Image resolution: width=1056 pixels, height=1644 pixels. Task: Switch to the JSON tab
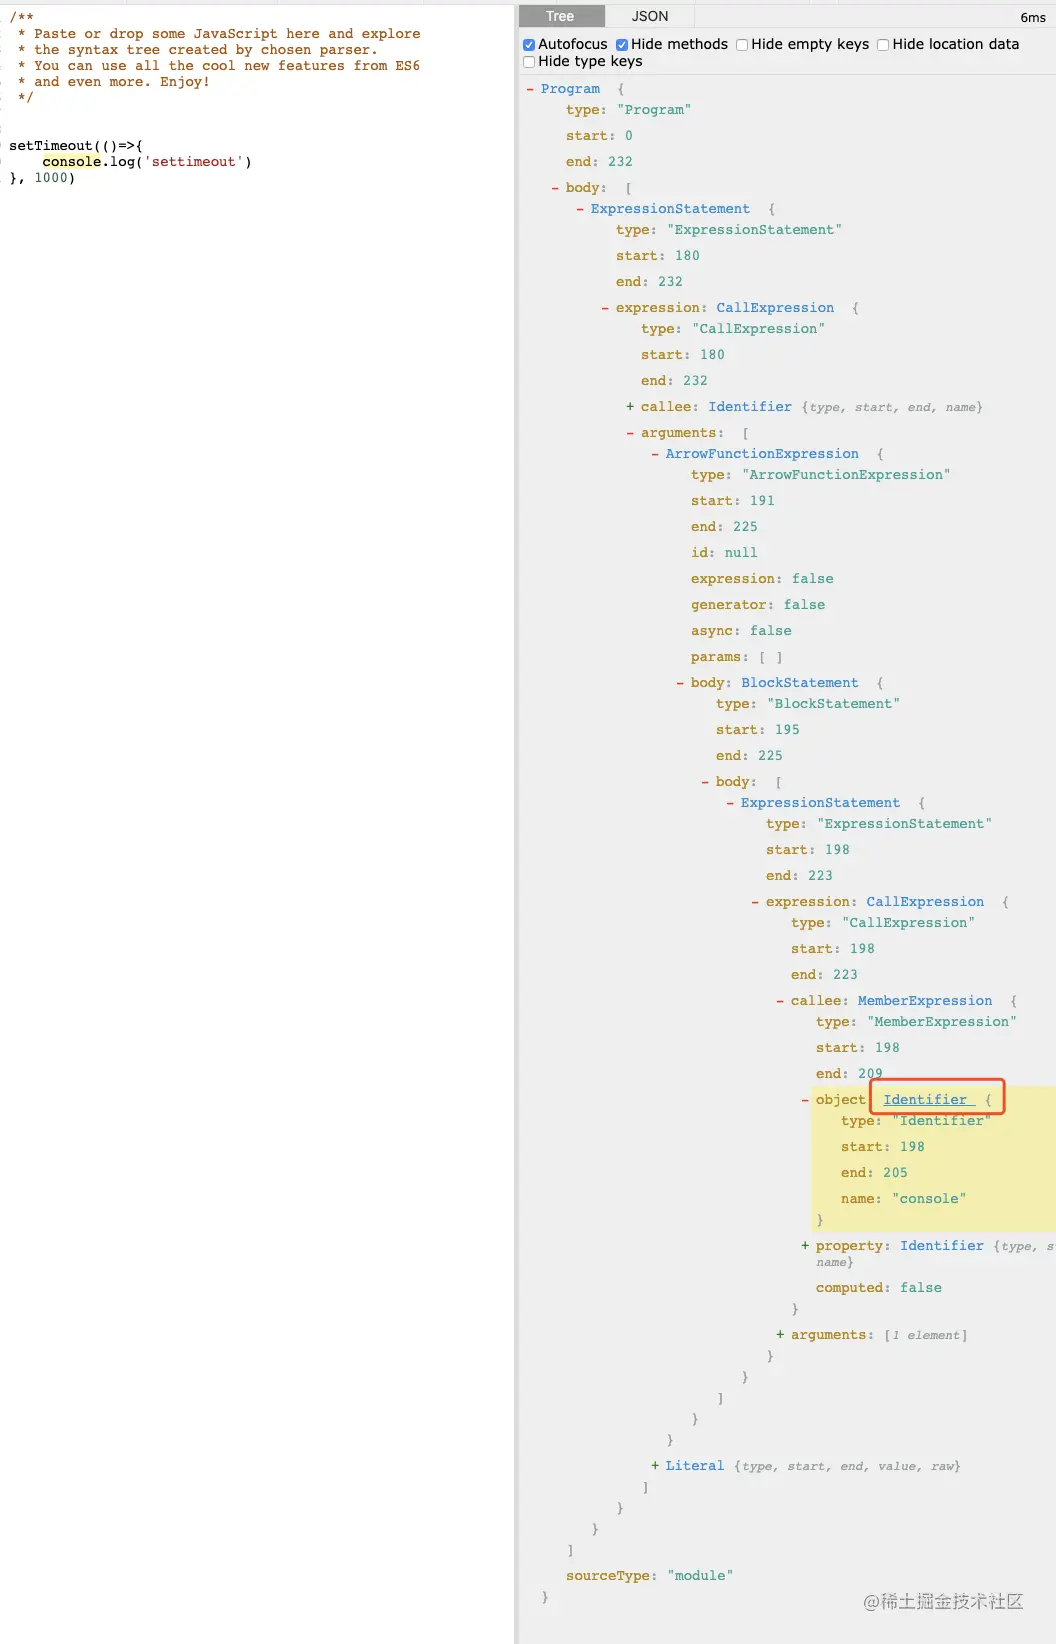point(650,16)
